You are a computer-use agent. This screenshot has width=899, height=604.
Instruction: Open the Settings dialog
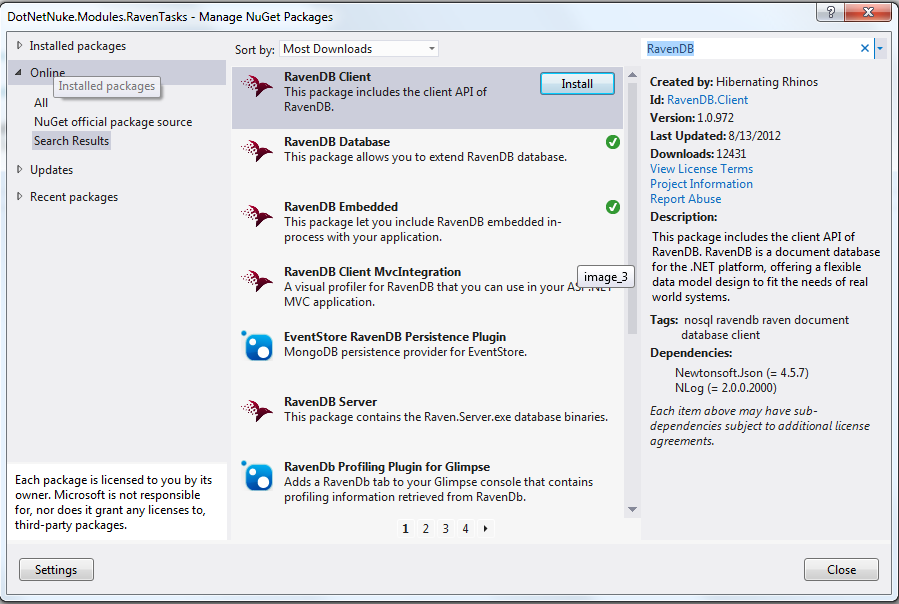point(56,570)
